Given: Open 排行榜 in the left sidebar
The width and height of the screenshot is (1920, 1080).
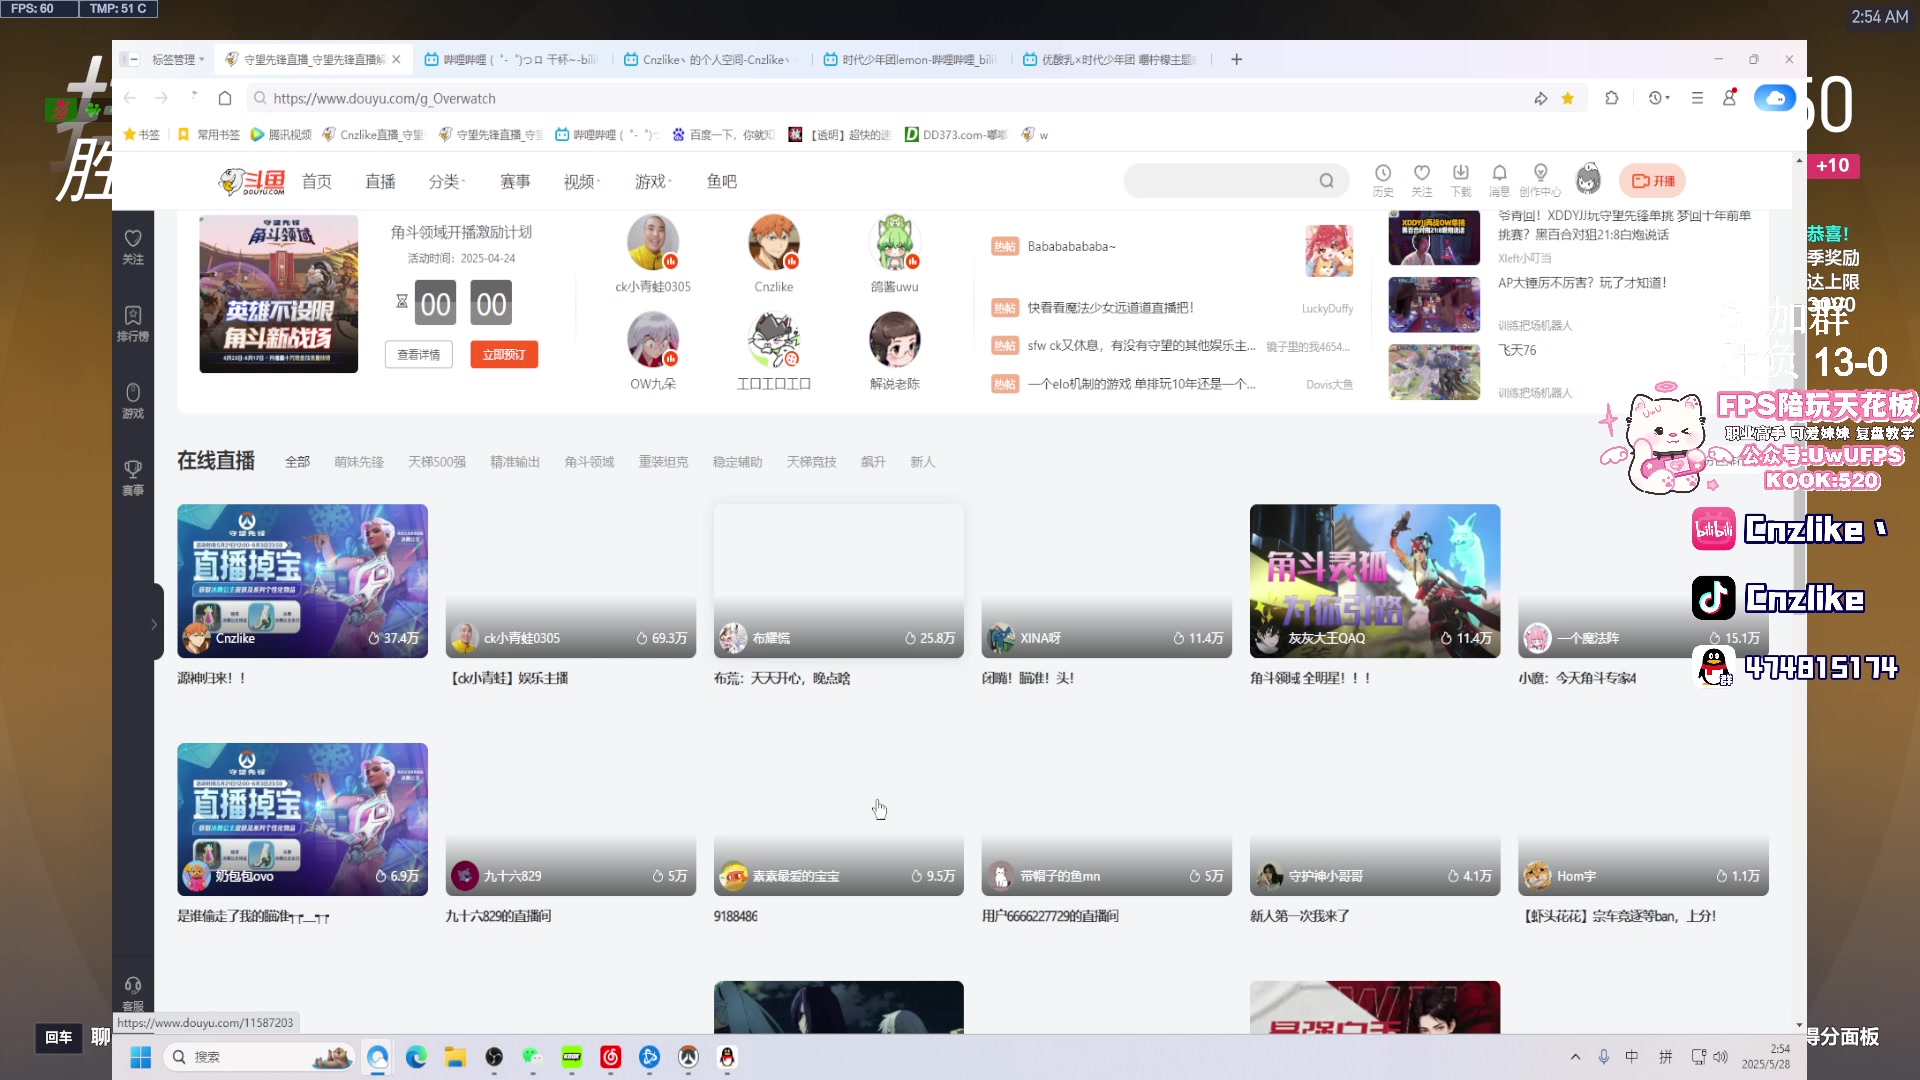Looking at the screenshot, I should 133,324.
